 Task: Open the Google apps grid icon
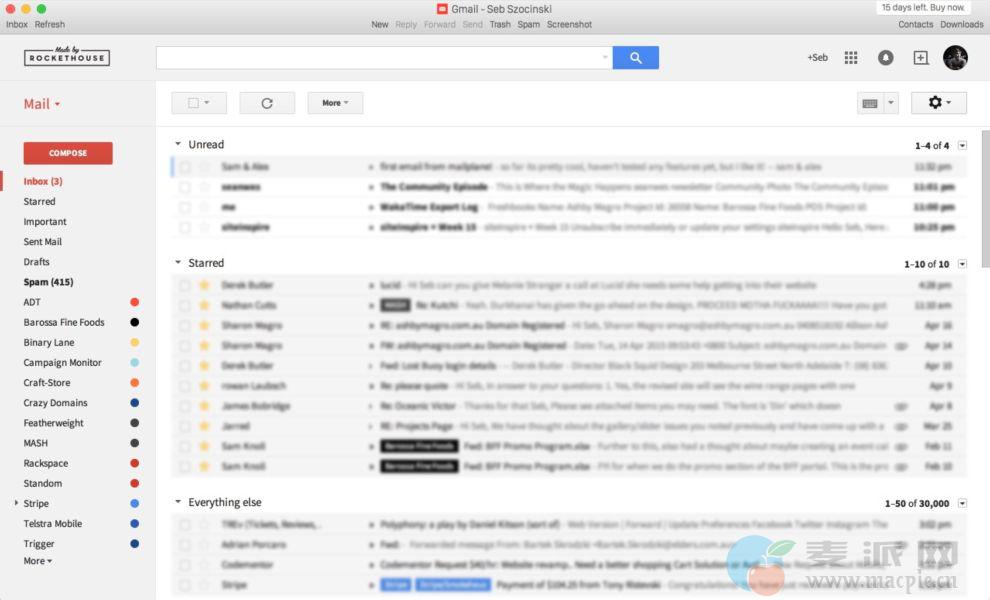[x=851, y=58]
